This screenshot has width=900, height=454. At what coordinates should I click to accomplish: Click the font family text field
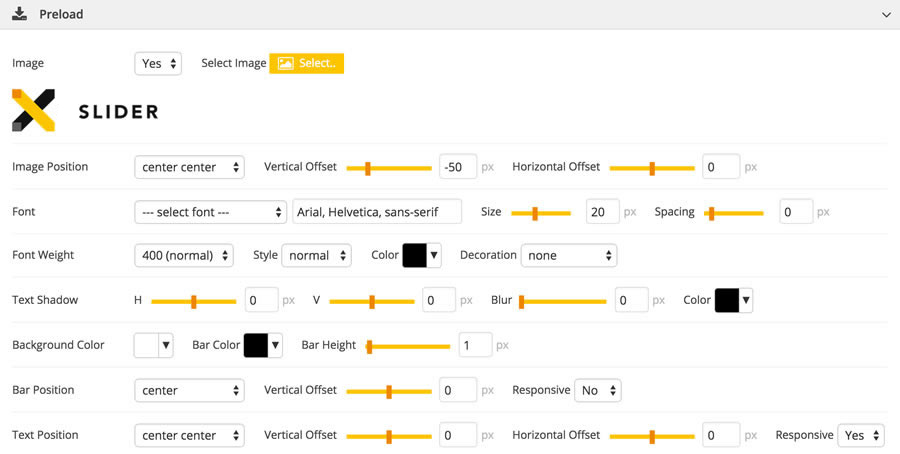click(x=377, y=212)
